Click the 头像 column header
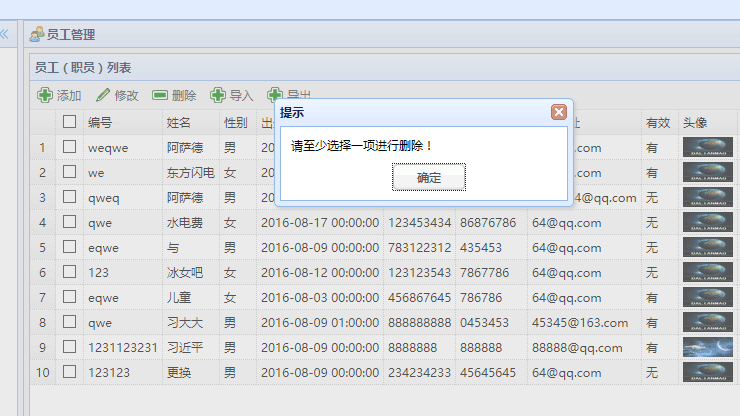 click(x=696, y=122)
